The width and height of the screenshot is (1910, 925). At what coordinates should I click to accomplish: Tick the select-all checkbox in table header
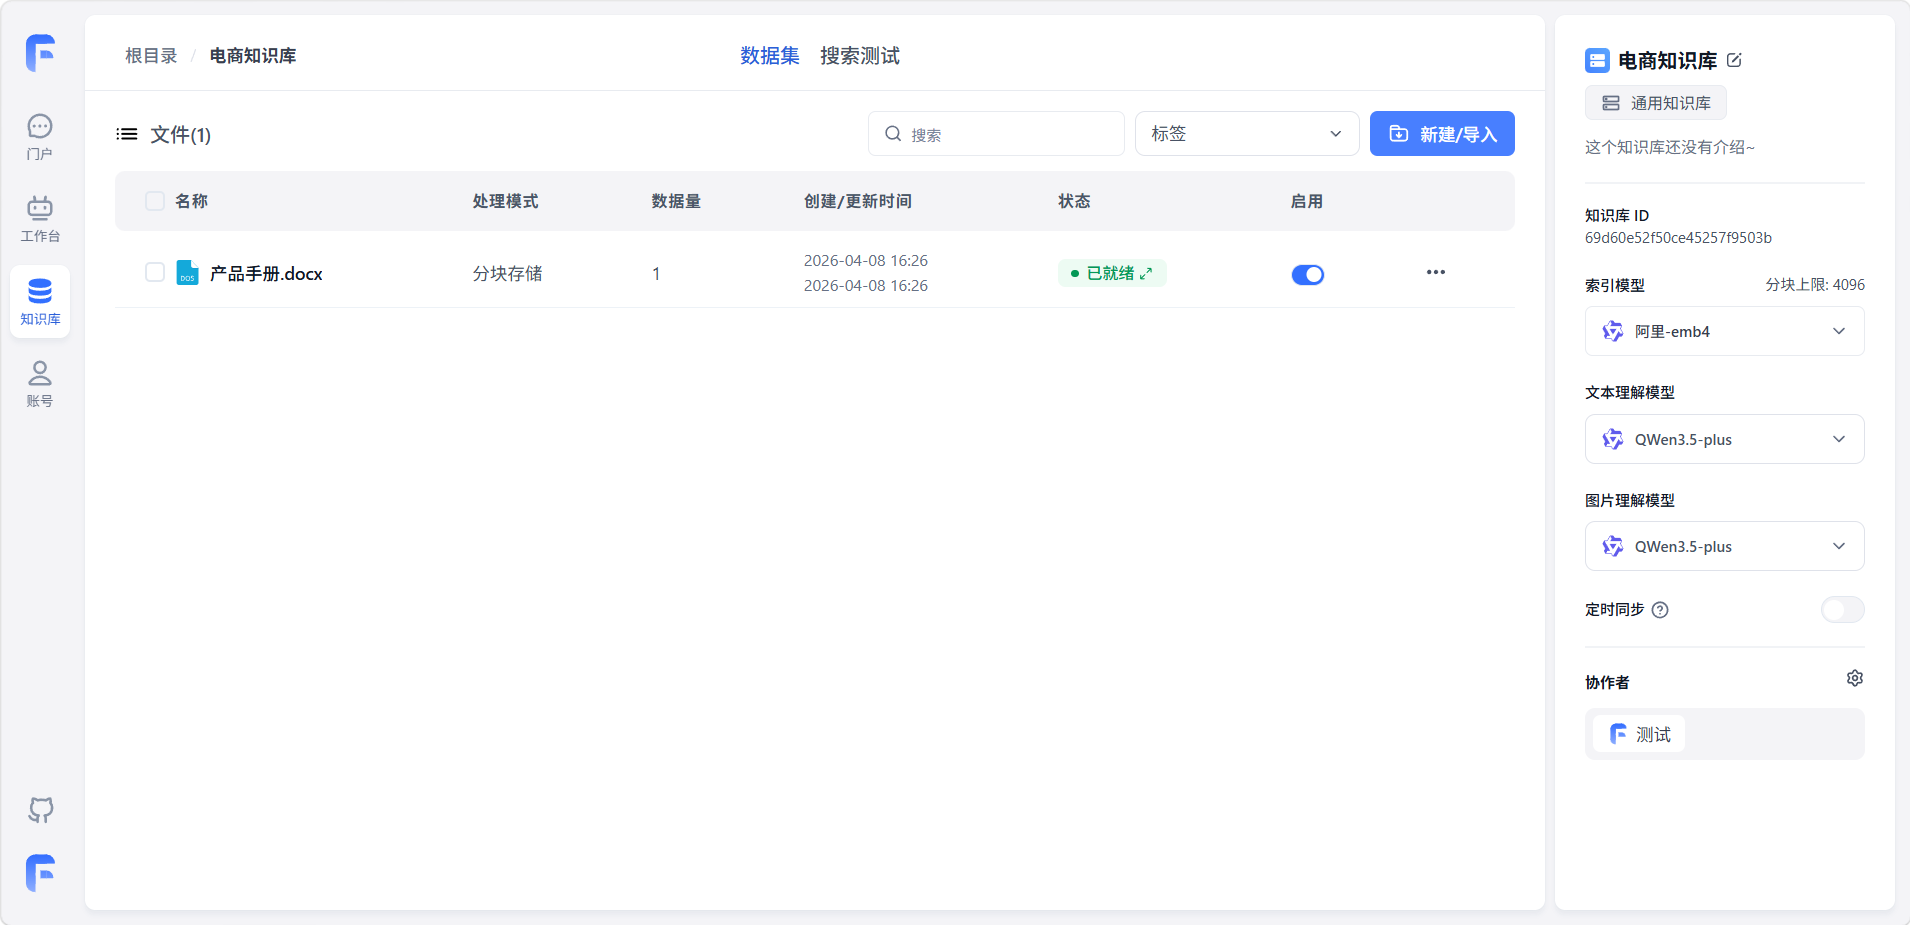coord(155,201)
